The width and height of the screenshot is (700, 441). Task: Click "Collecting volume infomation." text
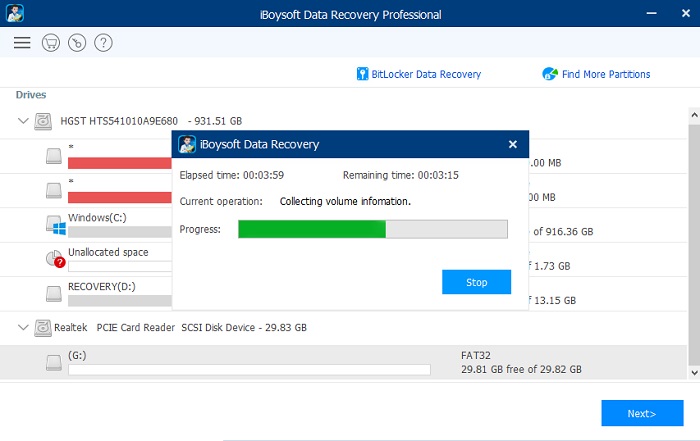point(345,202)
